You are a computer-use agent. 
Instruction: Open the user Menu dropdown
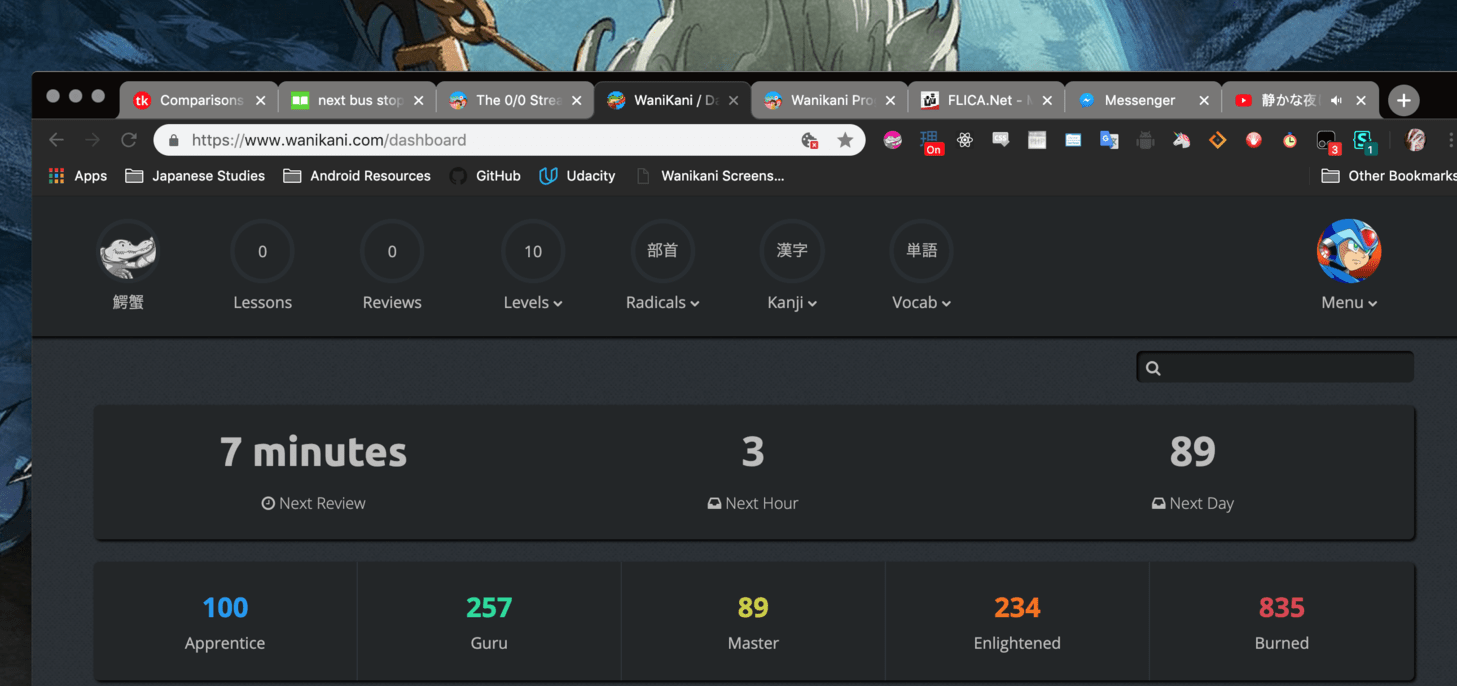[1349, 302]
